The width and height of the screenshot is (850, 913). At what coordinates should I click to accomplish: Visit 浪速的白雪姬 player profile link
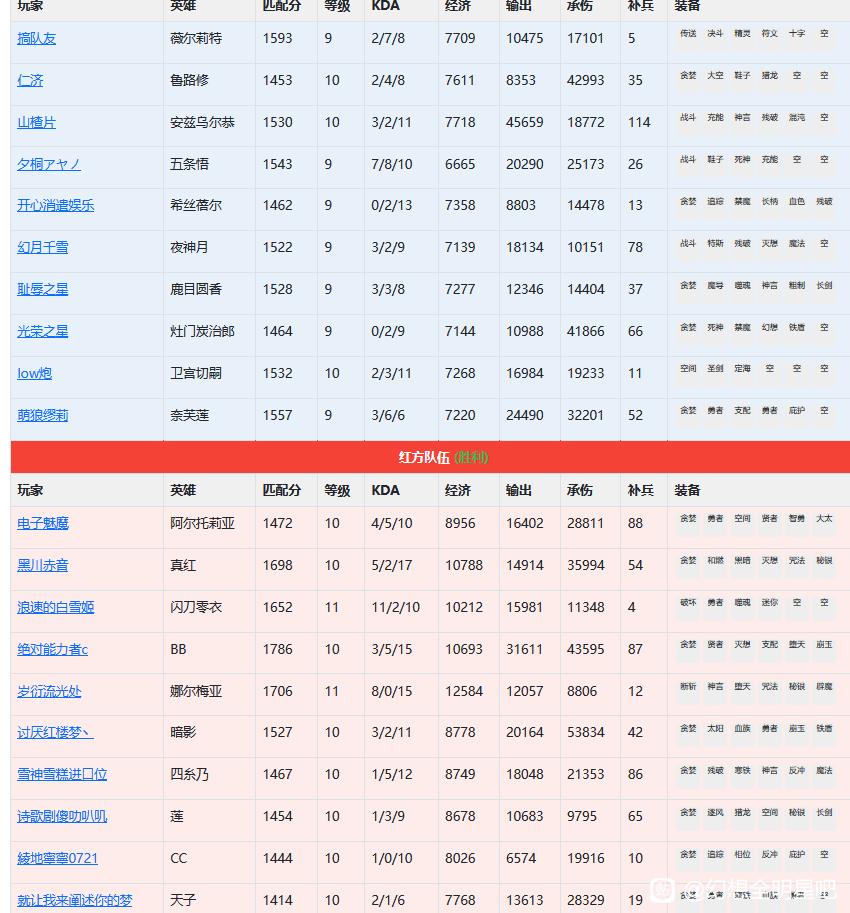(x=55, y=607)
